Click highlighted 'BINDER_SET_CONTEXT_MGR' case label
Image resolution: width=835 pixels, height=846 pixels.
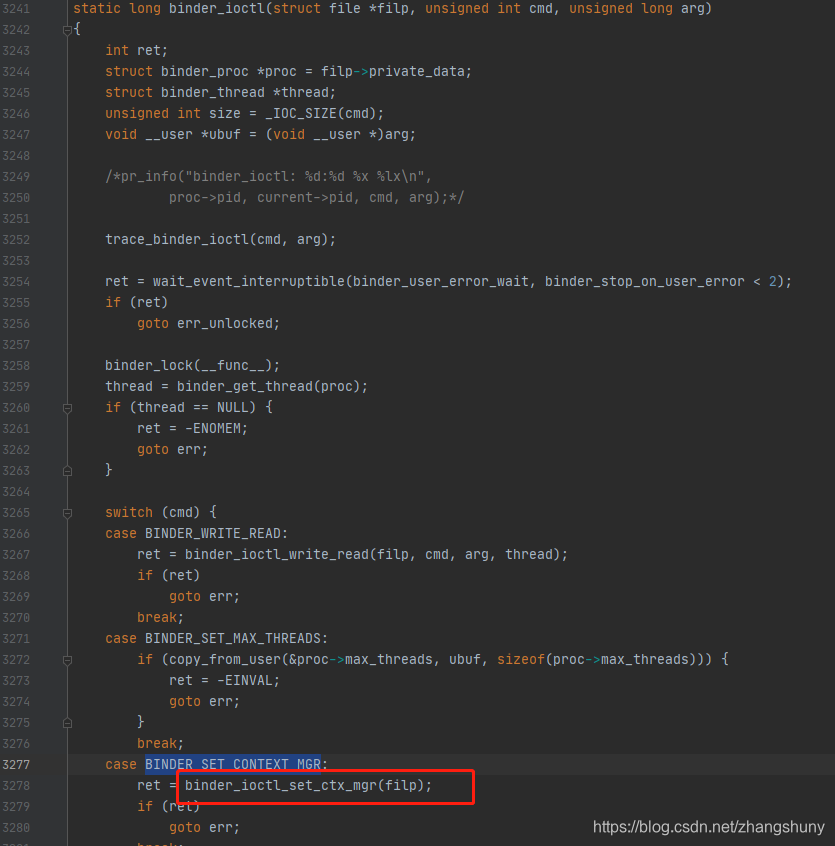click(232, 765)
